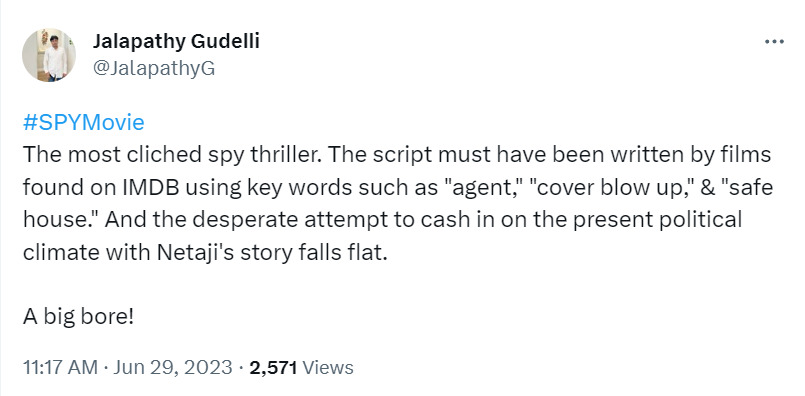The width and height of the screenshot is (805, 396).
Task: Click the 2,571 view count number
Action: point(273,368)
